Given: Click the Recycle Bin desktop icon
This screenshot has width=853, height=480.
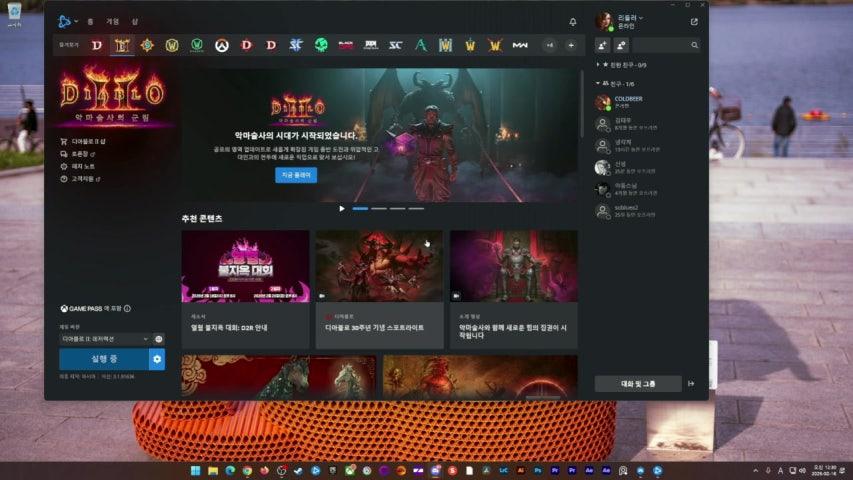Looking at the screenshot, I should pyautogui.click(x=14, y=15).
